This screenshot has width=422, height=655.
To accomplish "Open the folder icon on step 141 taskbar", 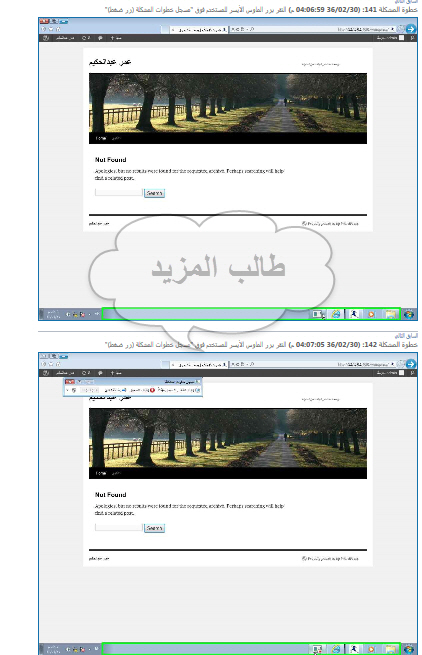I will (x=390, y=314).
